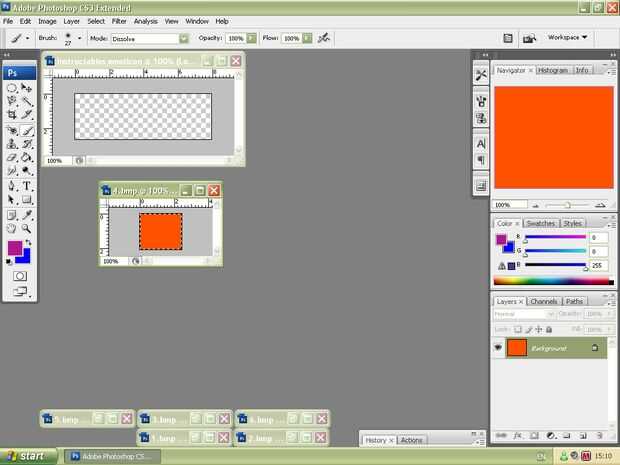Open Layers panel options menu

pyautogui.click(x=611, y=302)
